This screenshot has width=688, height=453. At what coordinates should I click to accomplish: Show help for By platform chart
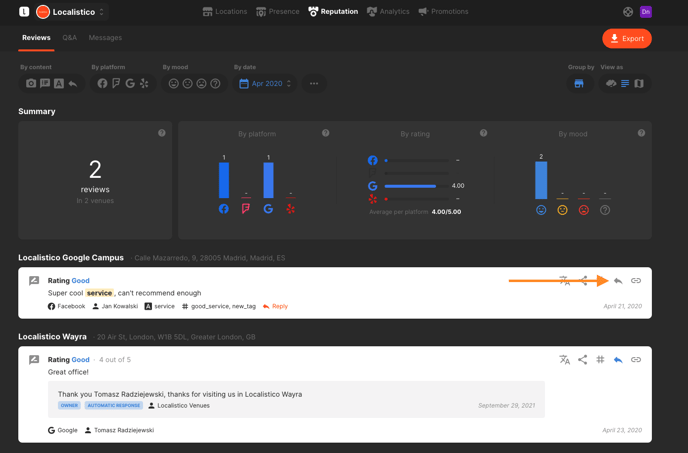326,133
